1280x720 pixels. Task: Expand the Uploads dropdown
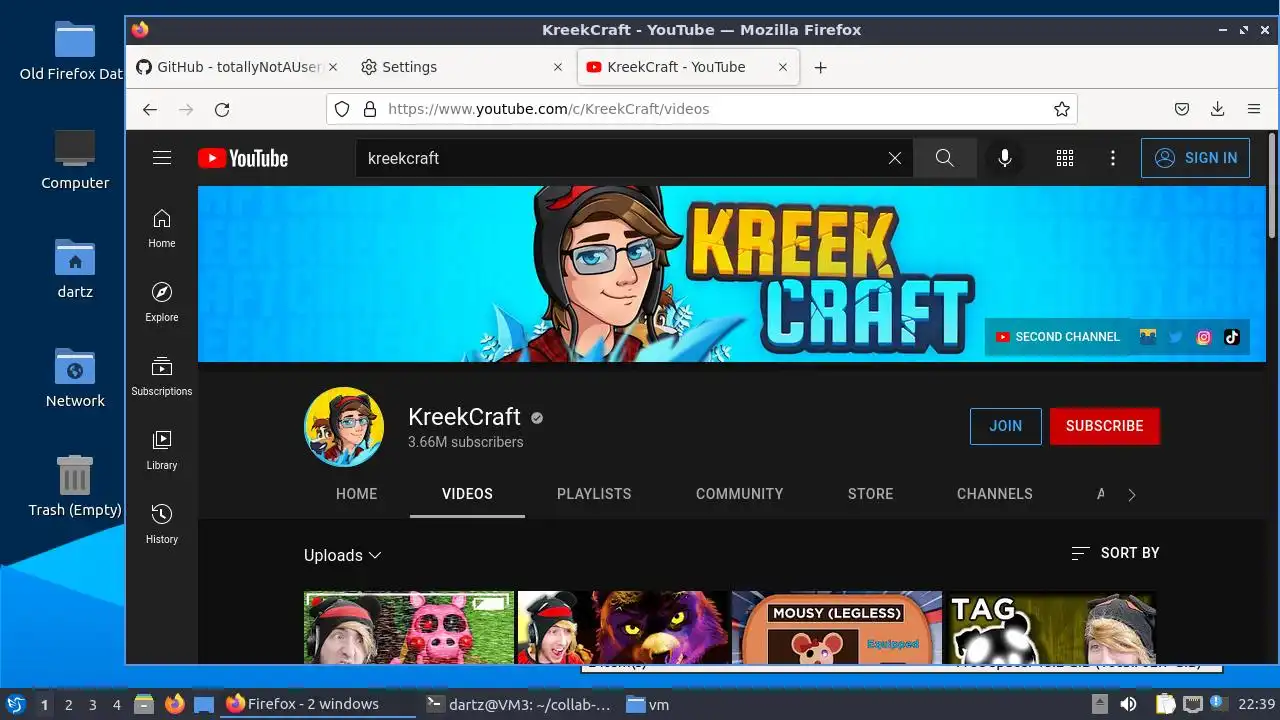tap(343, 555)
